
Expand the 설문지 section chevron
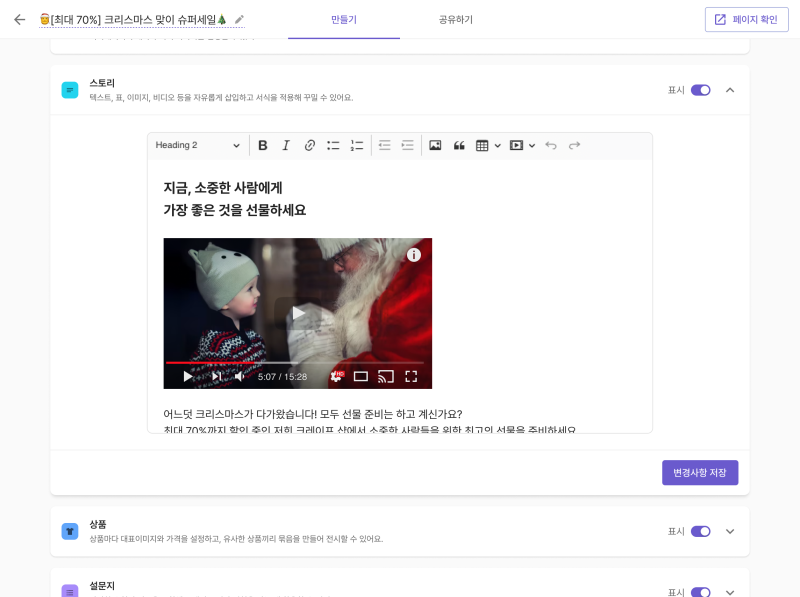pyautogui.click(x=730, y=592)
